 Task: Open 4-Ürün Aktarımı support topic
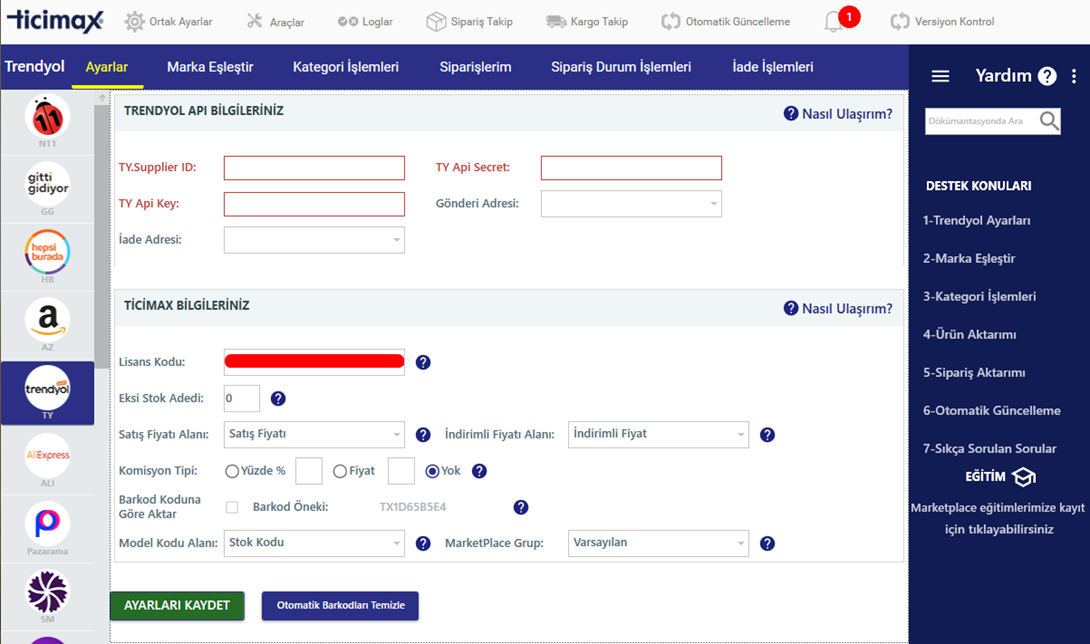pyautogui.click(x=970, y=335)
